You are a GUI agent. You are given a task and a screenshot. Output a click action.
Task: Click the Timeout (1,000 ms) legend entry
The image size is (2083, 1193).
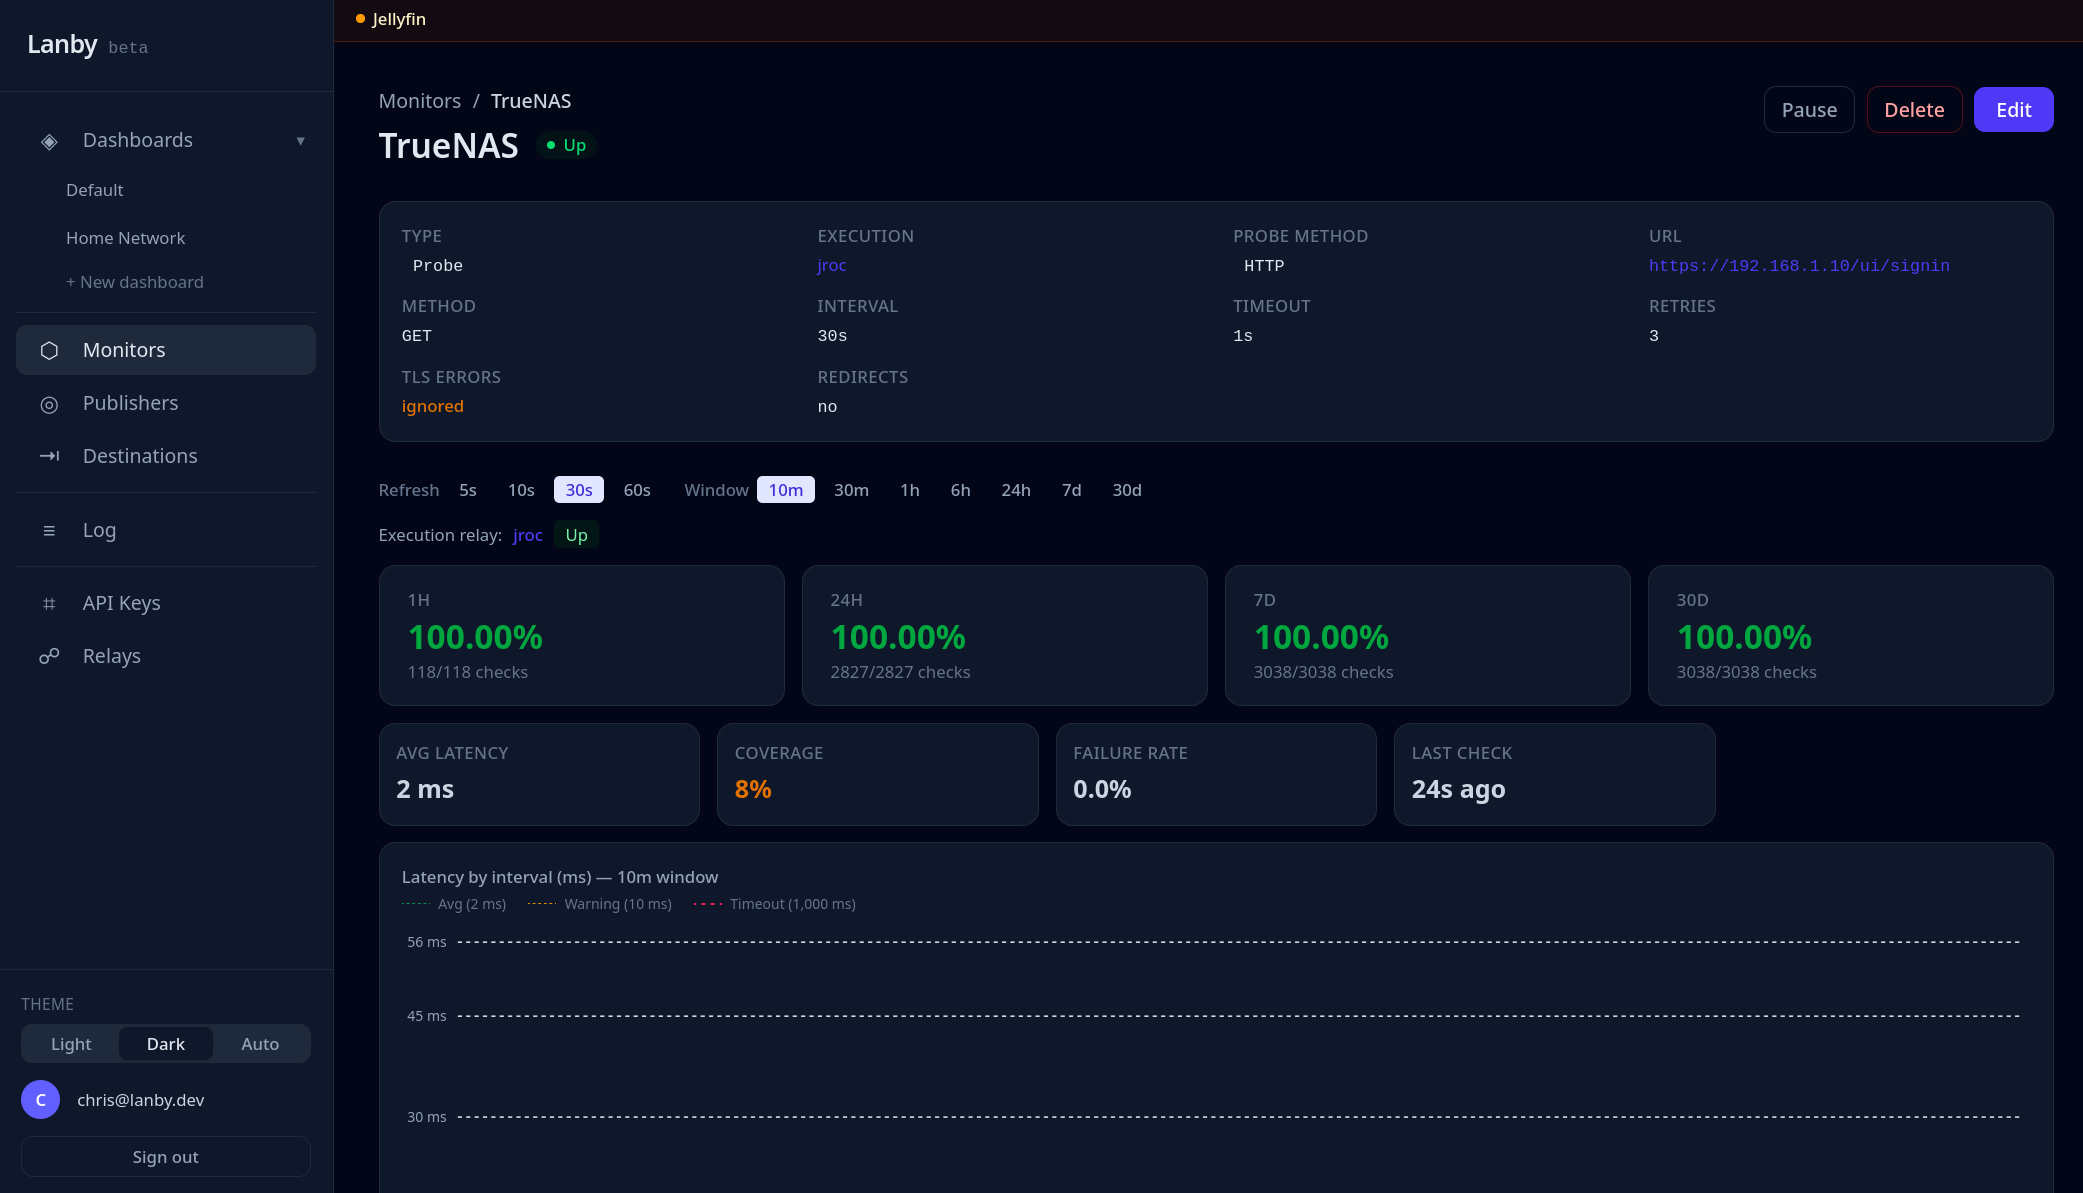point(775,904)
